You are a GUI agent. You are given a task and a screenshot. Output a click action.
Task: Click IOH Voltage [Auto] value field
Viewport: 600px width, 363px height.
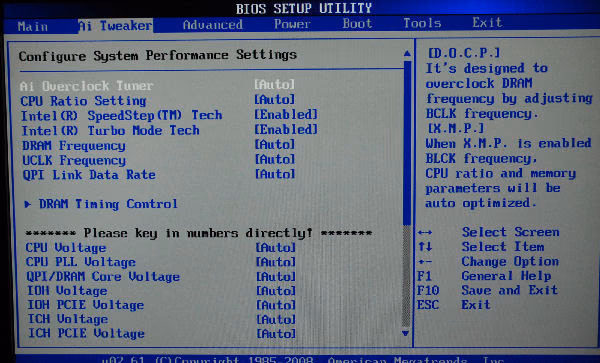276,291
